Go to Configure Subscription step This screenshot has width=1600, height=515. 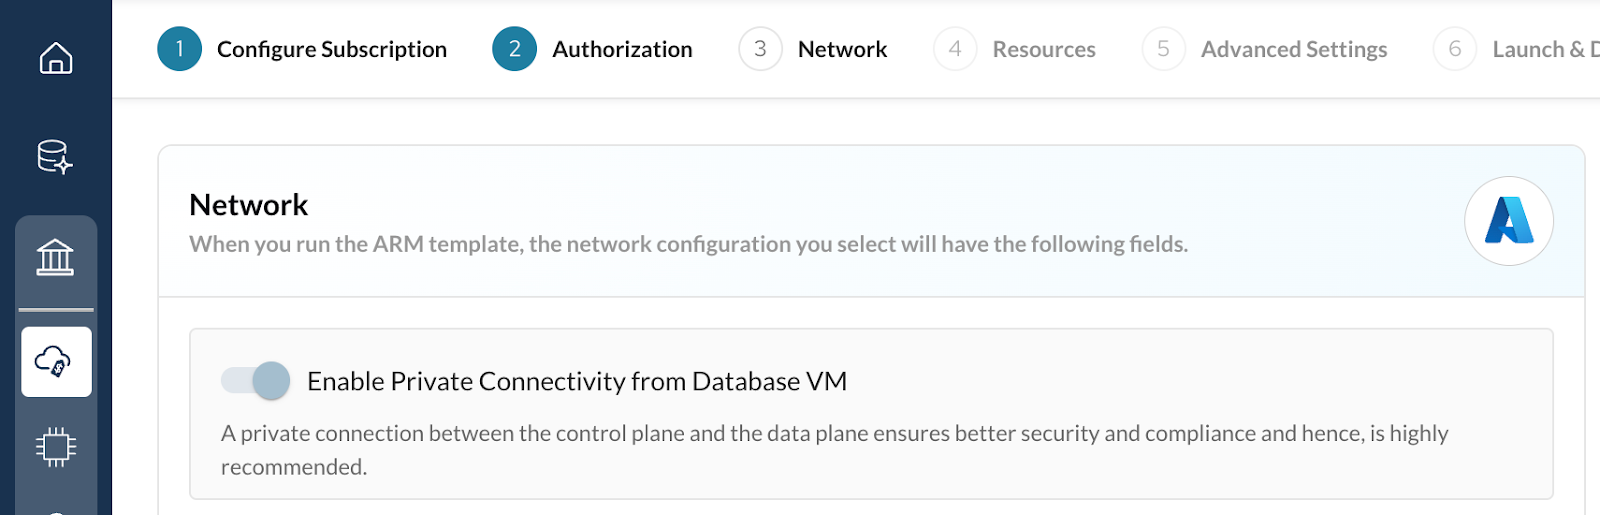point(331,49)
